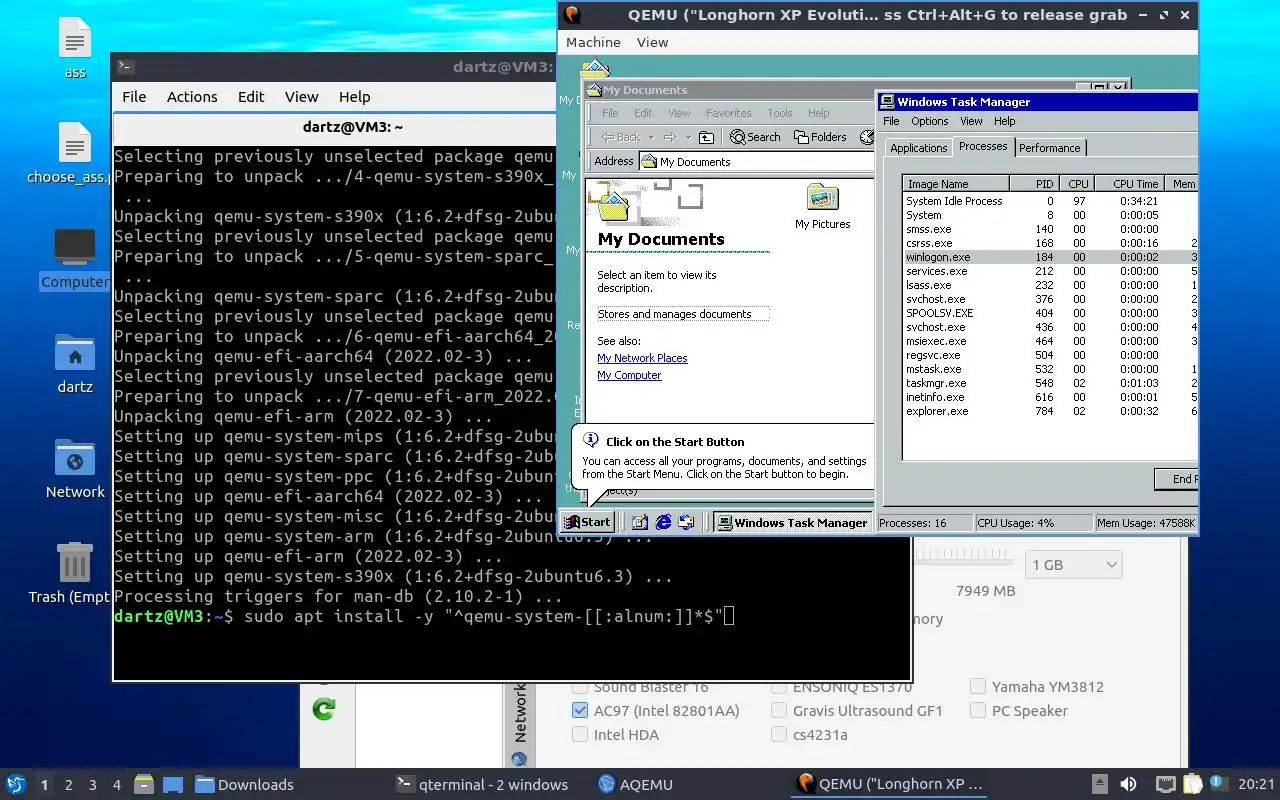
Task: Enable Intel HDA sound card
Action: tap(579, 735)
